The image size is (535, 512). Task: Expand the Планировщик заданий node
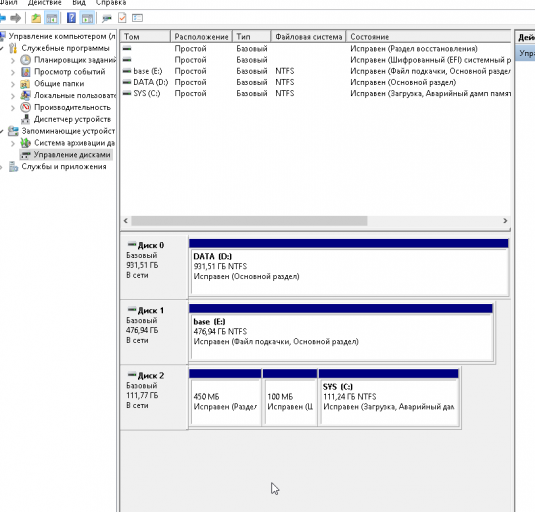13,60
